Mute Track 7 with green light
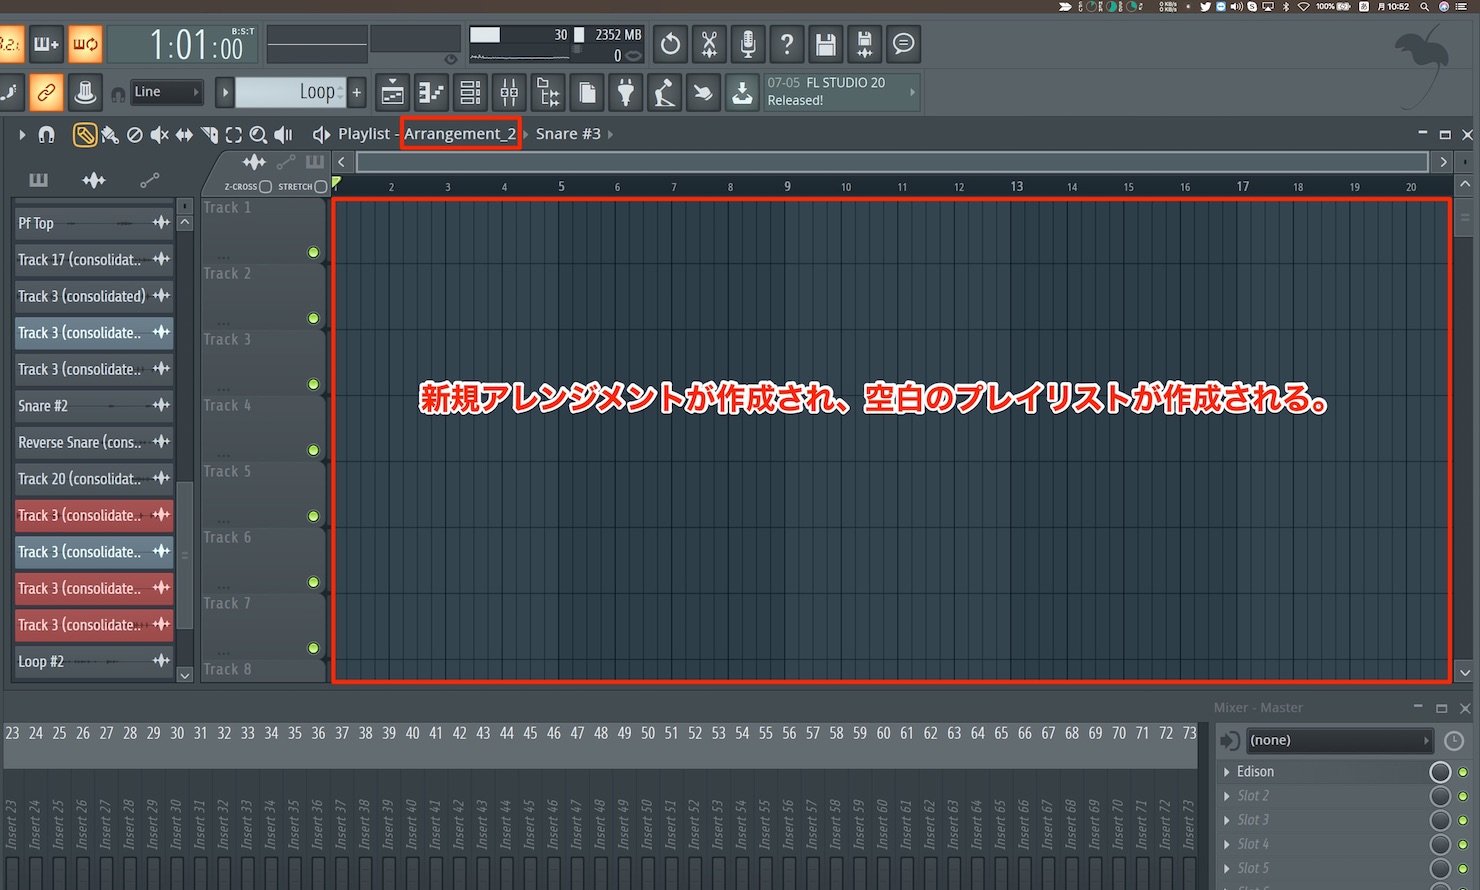This screenshot has height=890, width=1480. 313,648
